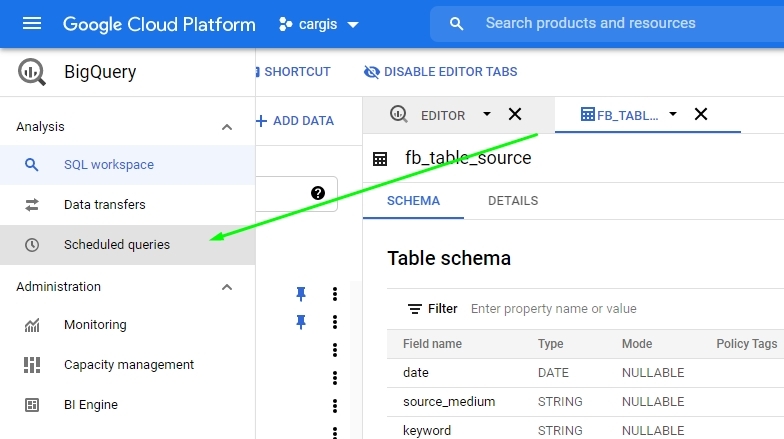784x439 pixels.
Task: Click the NULLABLE mode for source_medium
Action: click(x=653, y=402)
